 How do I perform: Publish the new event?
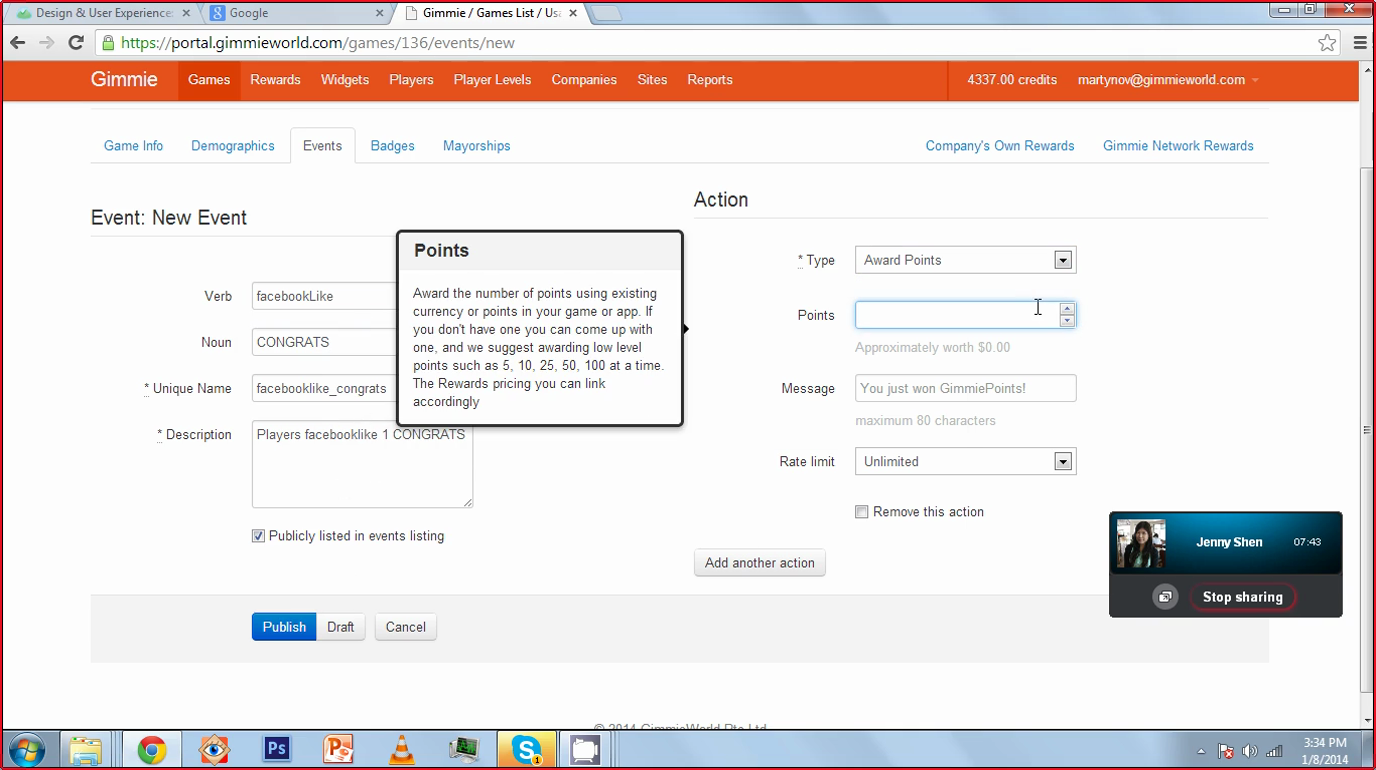tap(284, 627)
